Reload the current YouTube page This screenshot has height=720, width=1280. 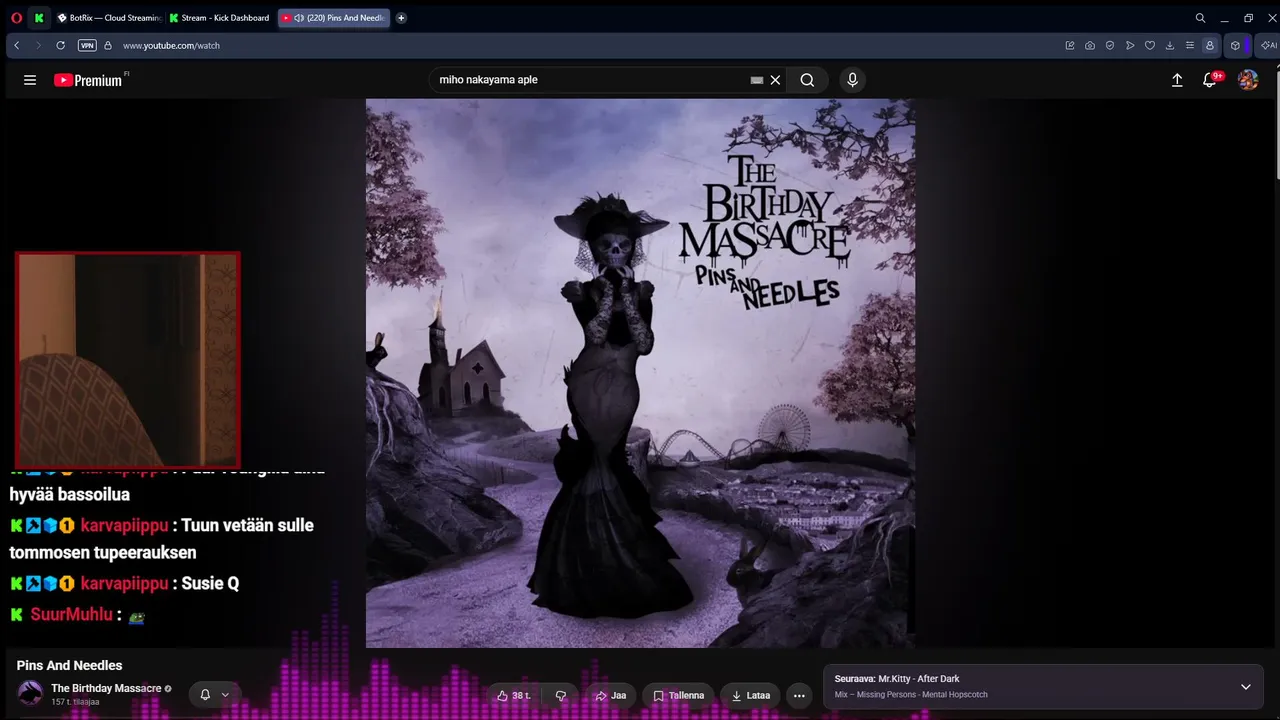coord(60,45)
